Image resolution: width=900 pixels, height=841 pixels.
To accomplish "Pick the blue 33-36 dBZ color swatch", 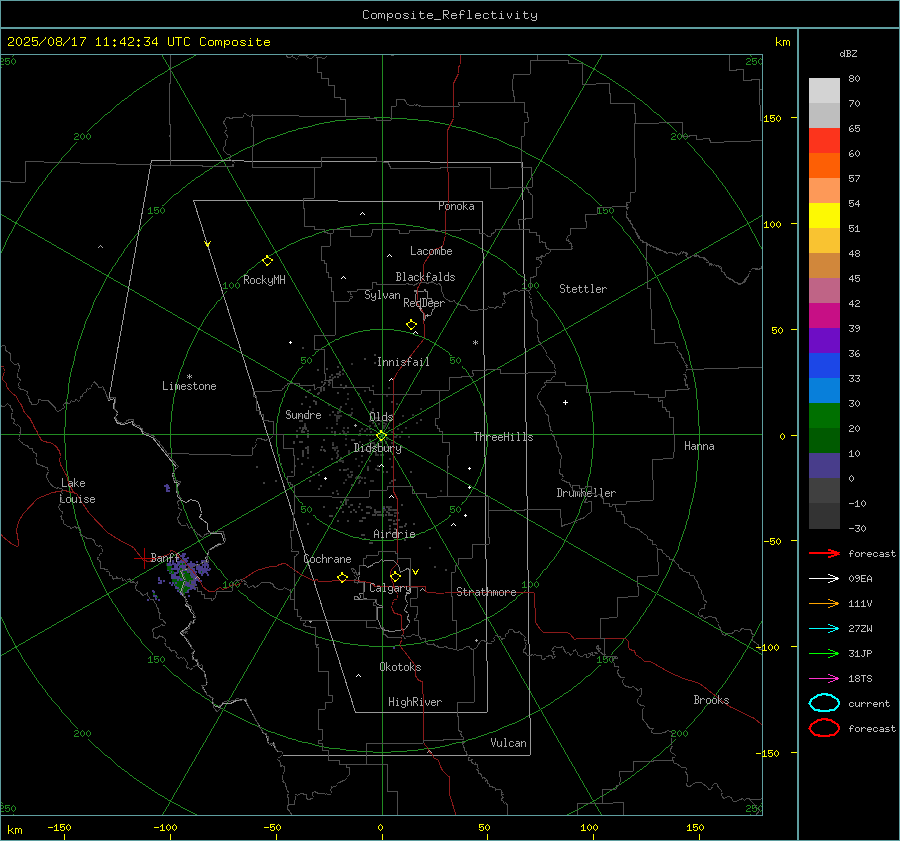I will [824, 365].
